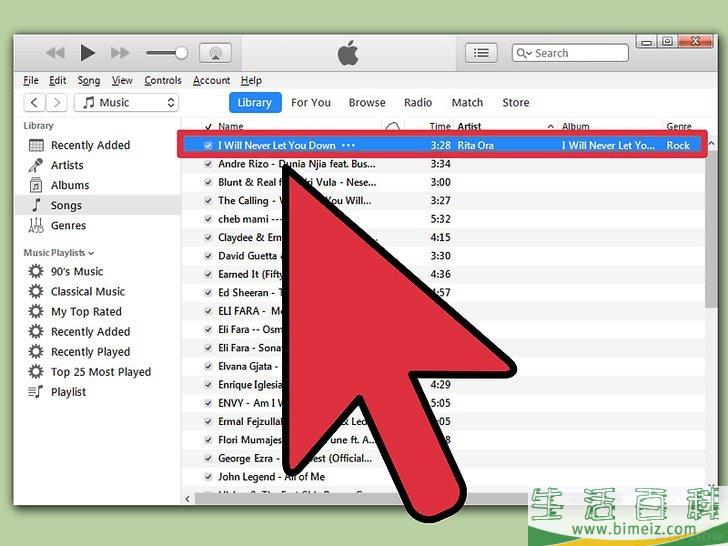Select the John Legend - All of Me row

click(442, 477)
